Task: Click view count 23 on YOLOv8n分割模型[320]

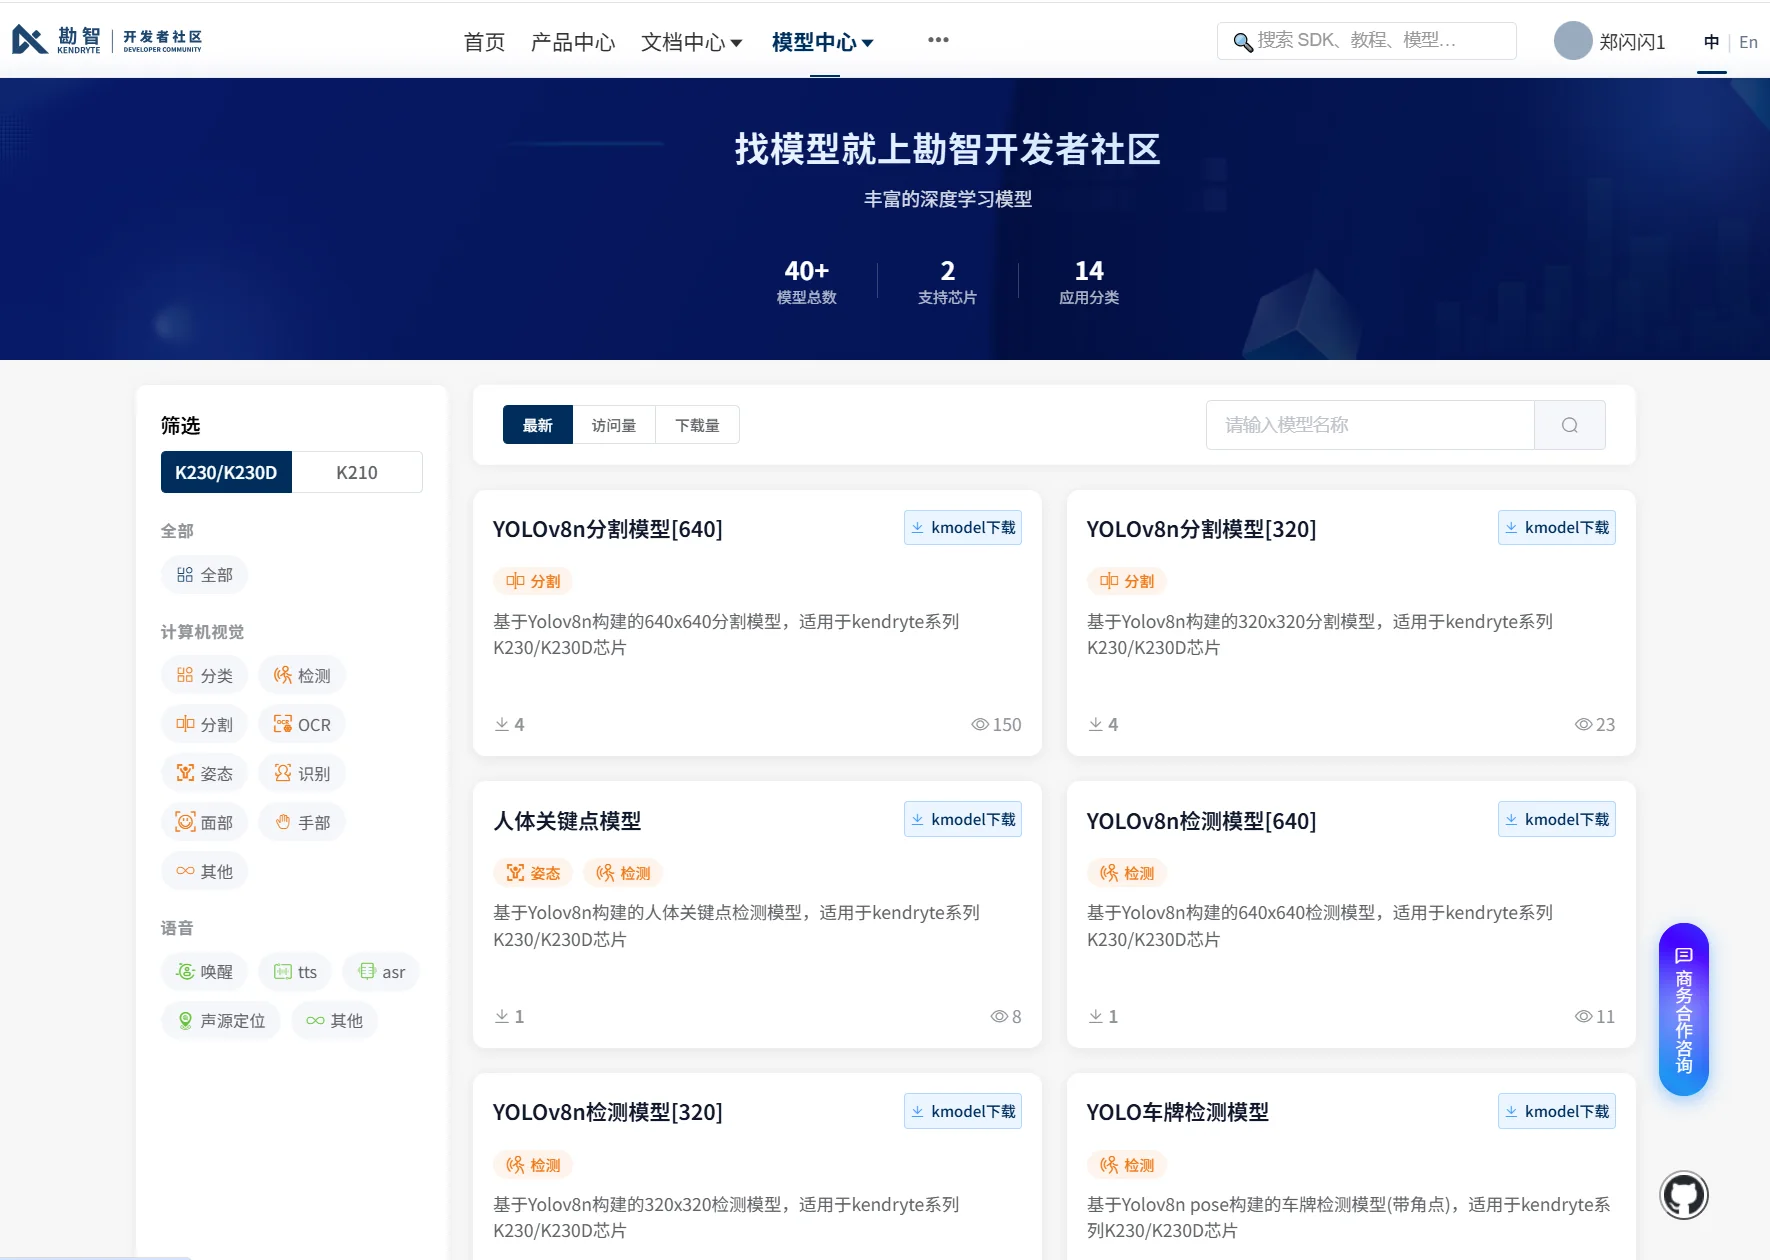Action: [x=1595, y=724]
